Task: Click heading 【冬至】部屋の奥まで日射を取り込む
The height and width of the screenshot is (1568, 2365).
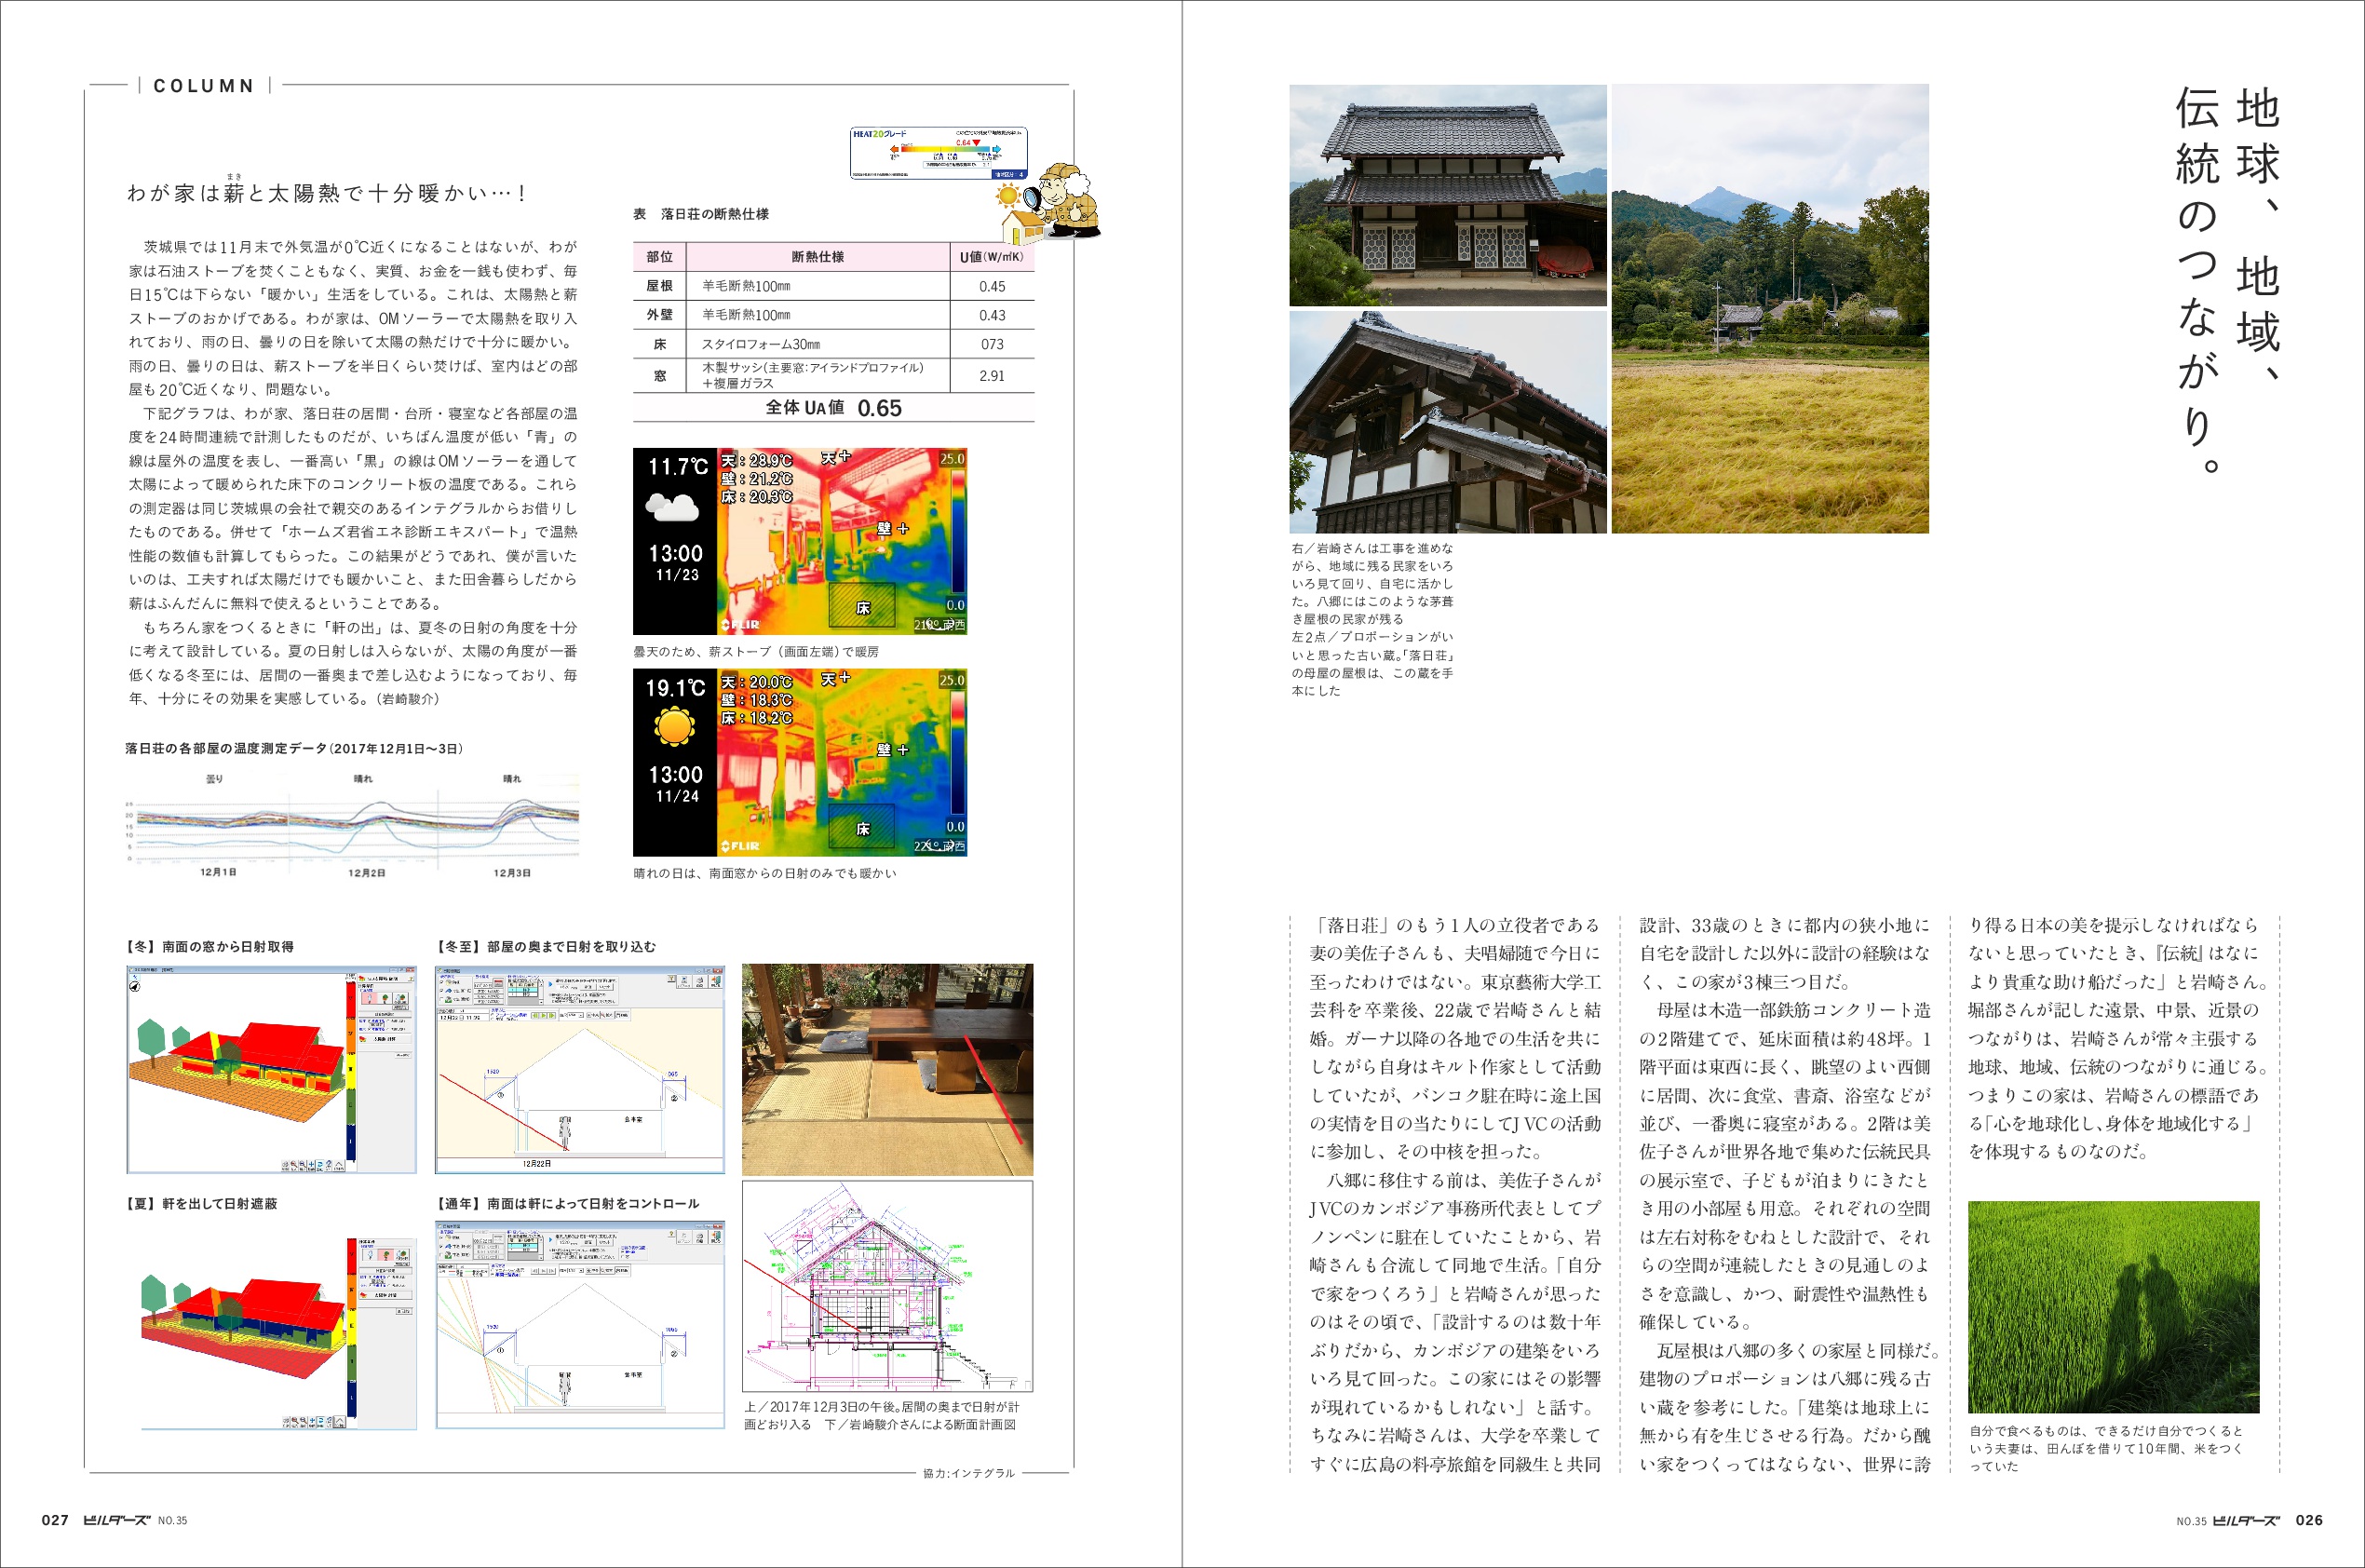Action: [545, 946]
